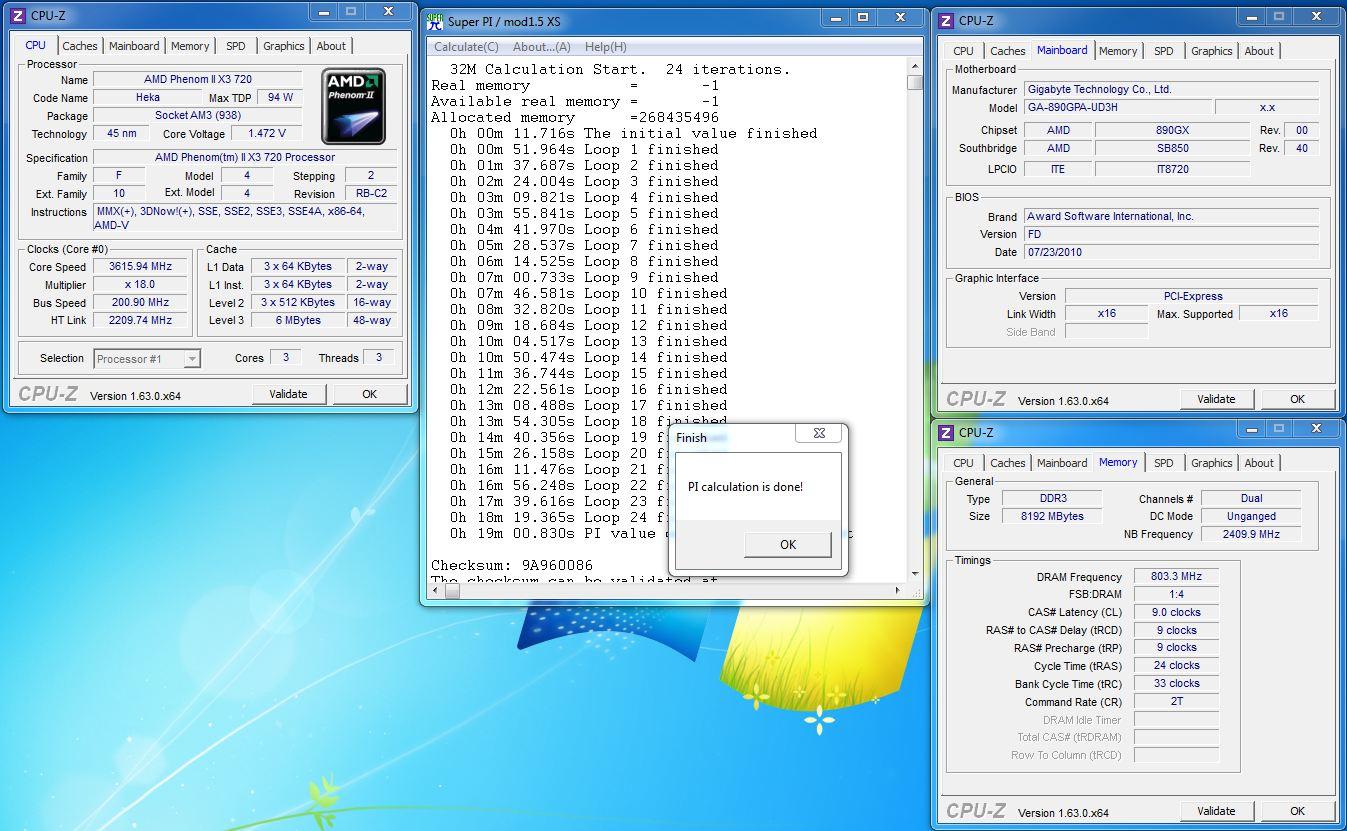The width and height of the screenshot is (1347, 831).
Task: Click the CAS# Latency value 9.0 clocks
Action: coord(1176,612)
